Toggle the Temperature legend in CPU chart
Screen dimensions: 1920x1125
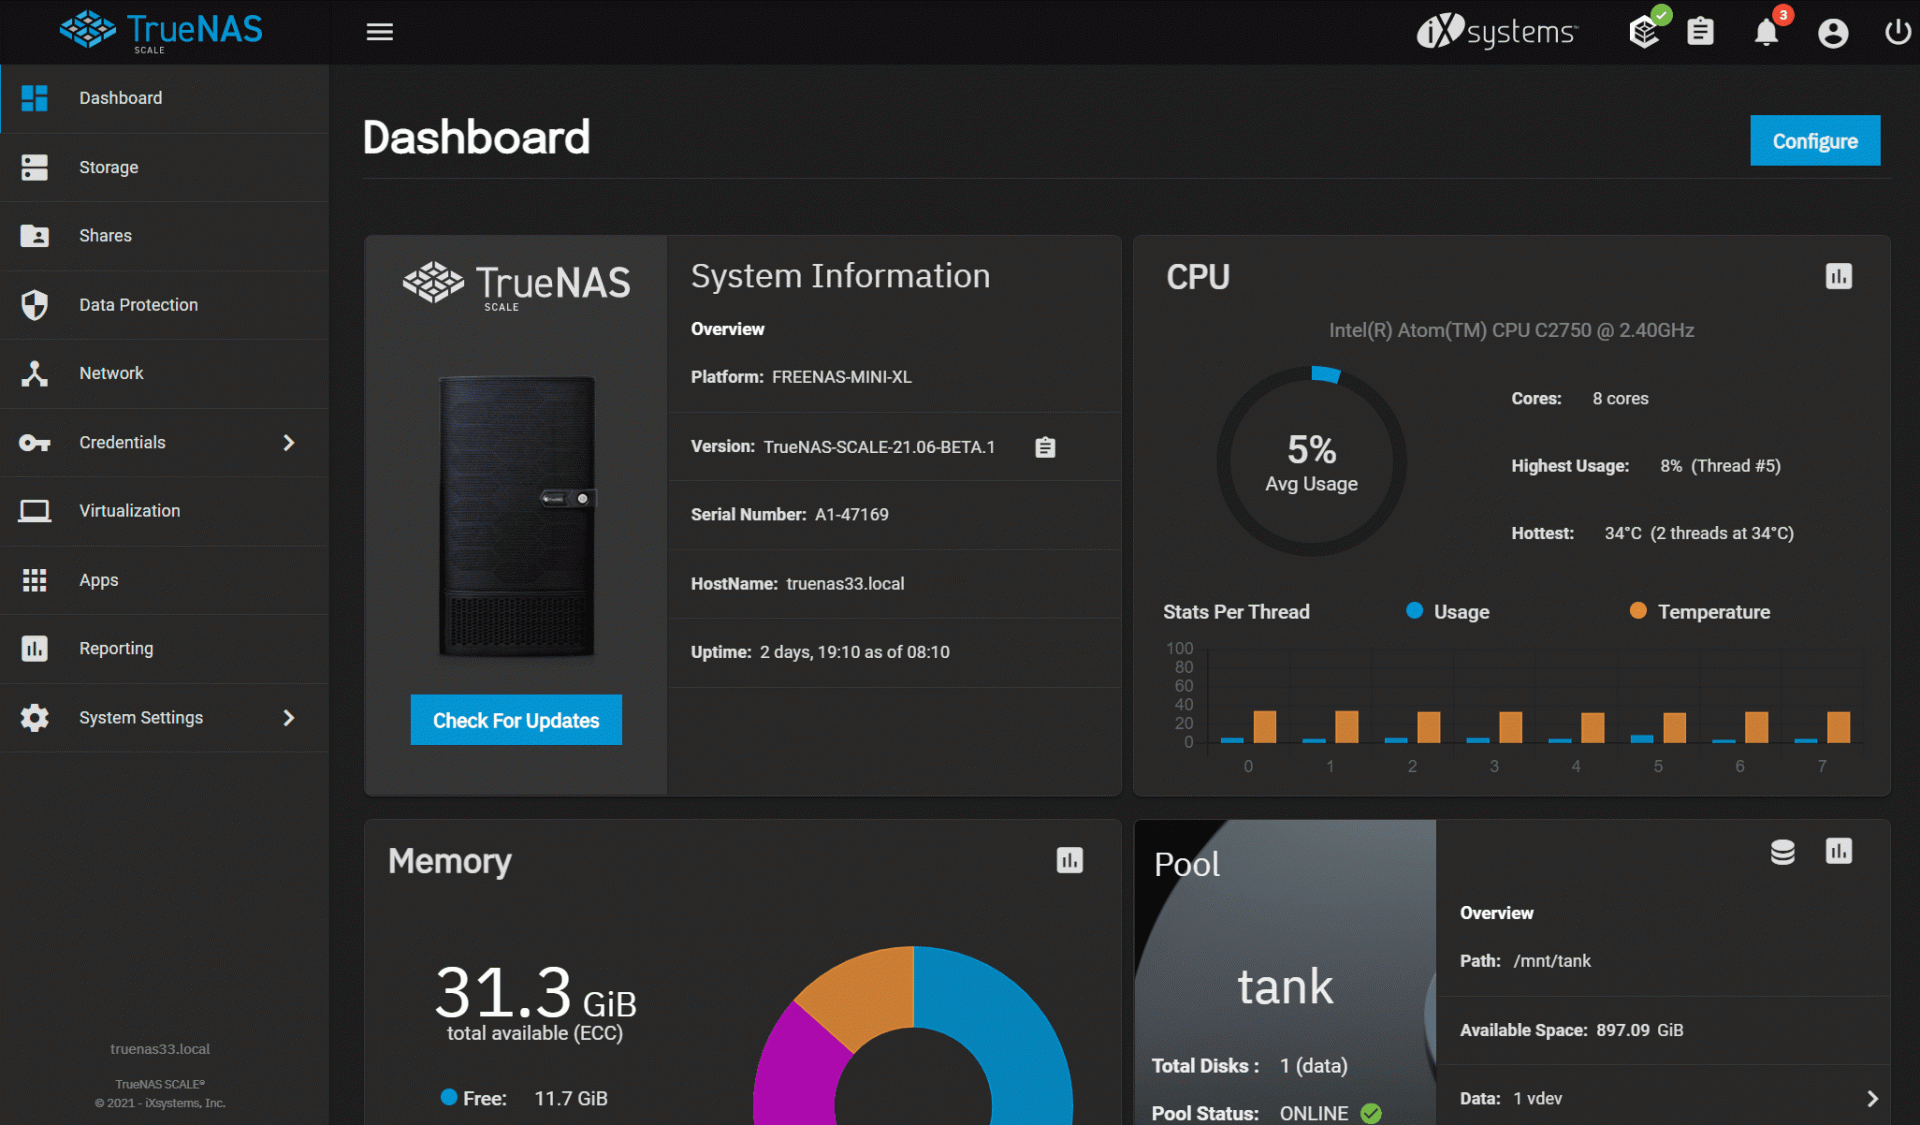tap(1700, 611)
